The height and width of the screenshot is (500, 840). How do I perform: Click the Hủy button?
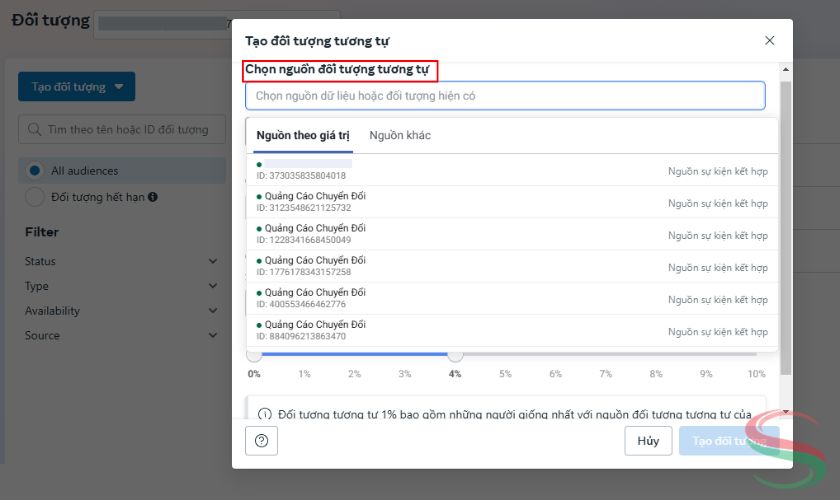pyautogui.click(x=648, y=441)
